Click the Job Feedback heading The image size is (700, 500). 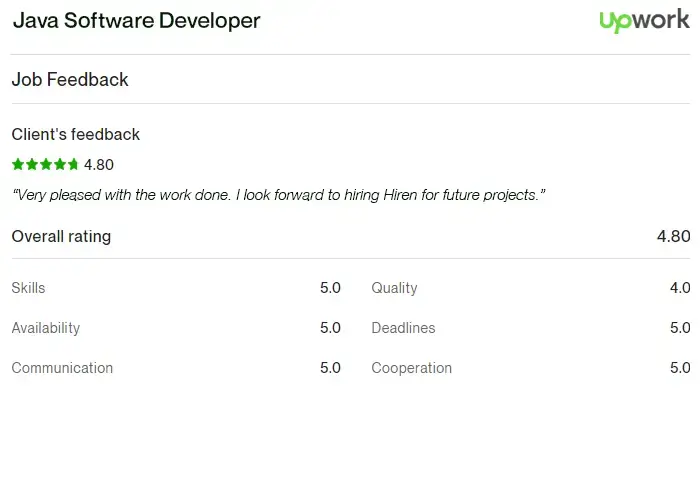[x=70, y=79]
